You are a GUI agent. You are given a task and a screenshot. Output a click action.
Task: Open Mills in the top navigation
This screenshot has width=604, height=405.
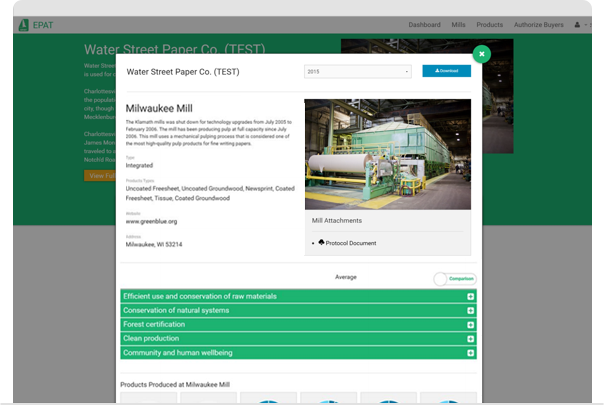tap(458, 25)
